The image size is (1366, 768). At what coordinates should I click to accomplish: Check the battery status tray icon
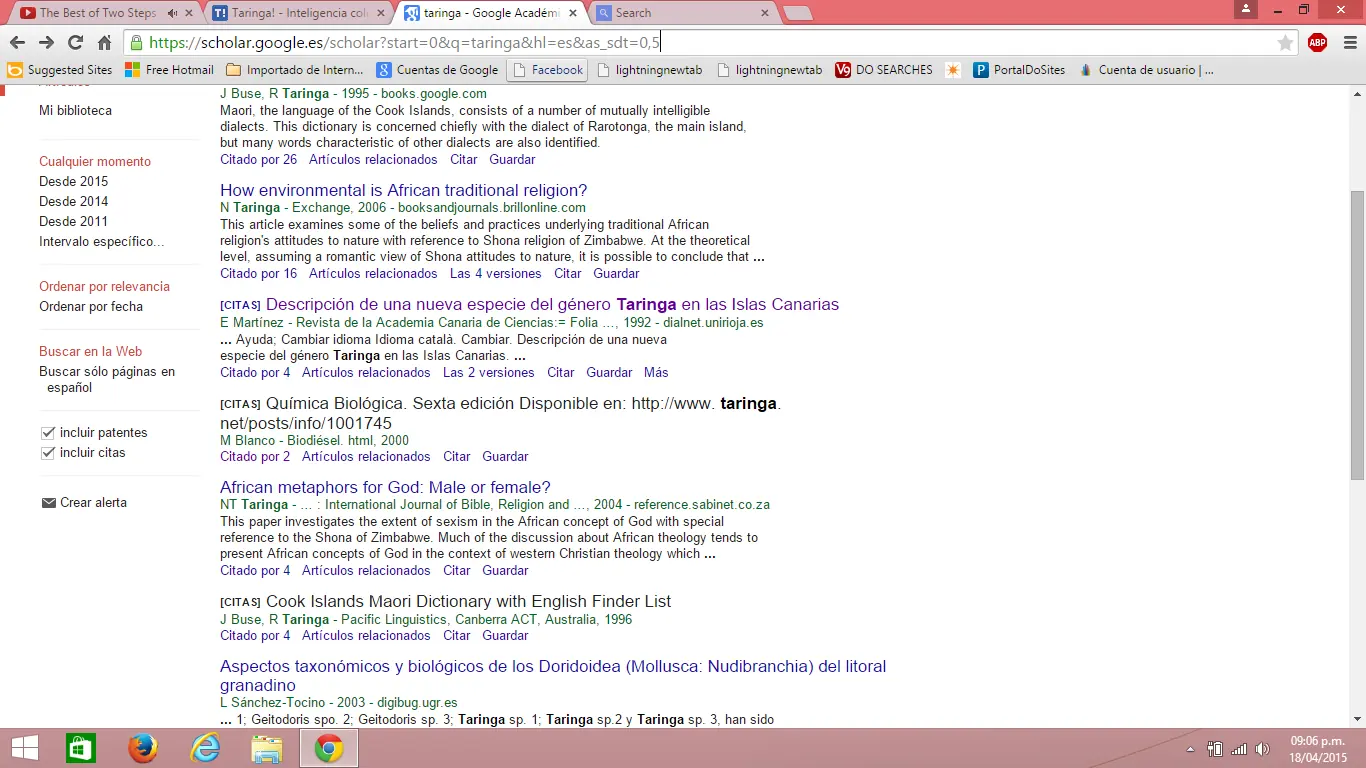[x=1215, y=749]
